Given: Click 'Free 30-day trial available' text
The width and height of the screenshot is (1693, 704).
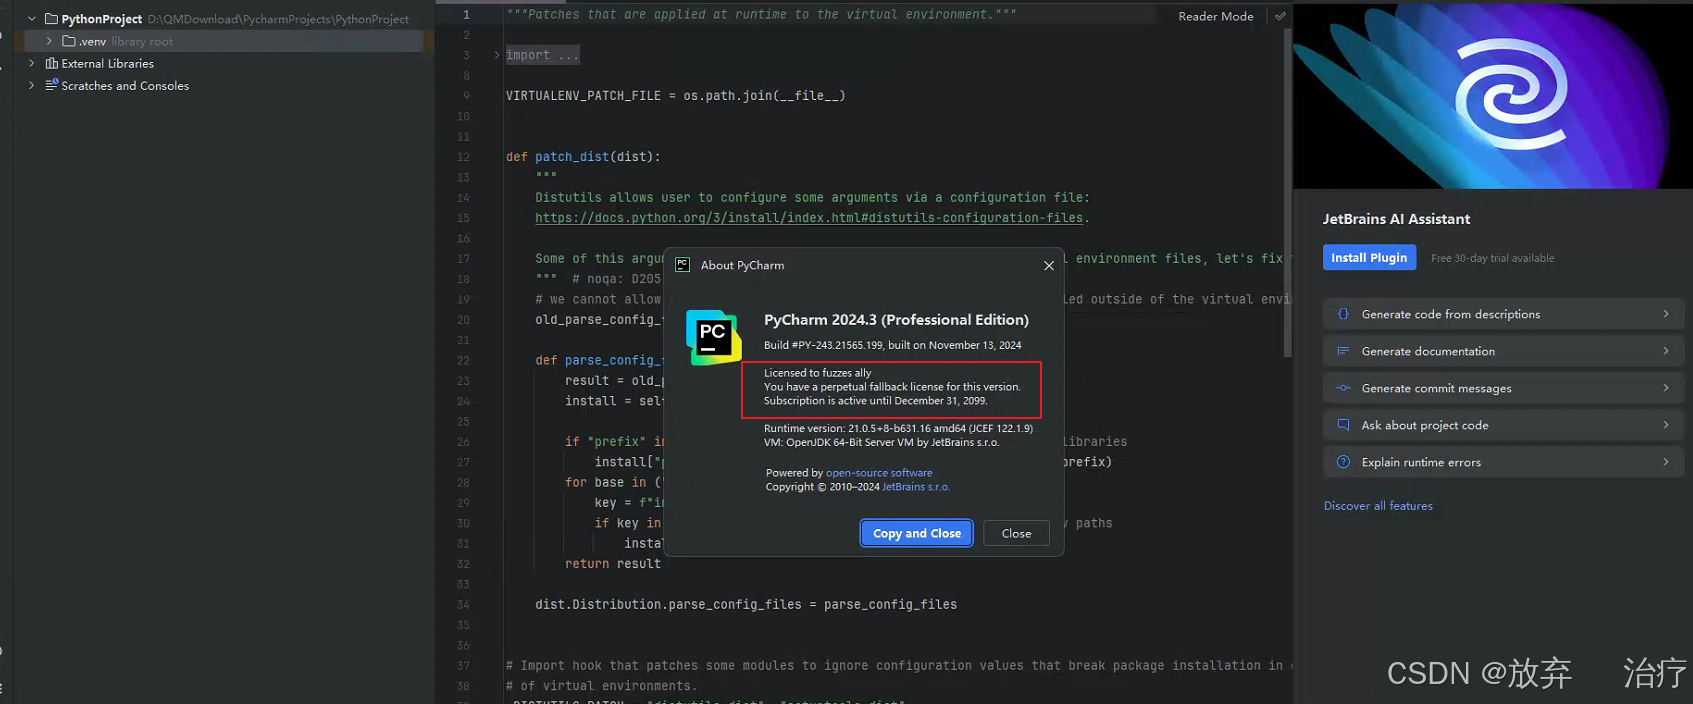Looking at the screenshot, I should [1492, 258].
